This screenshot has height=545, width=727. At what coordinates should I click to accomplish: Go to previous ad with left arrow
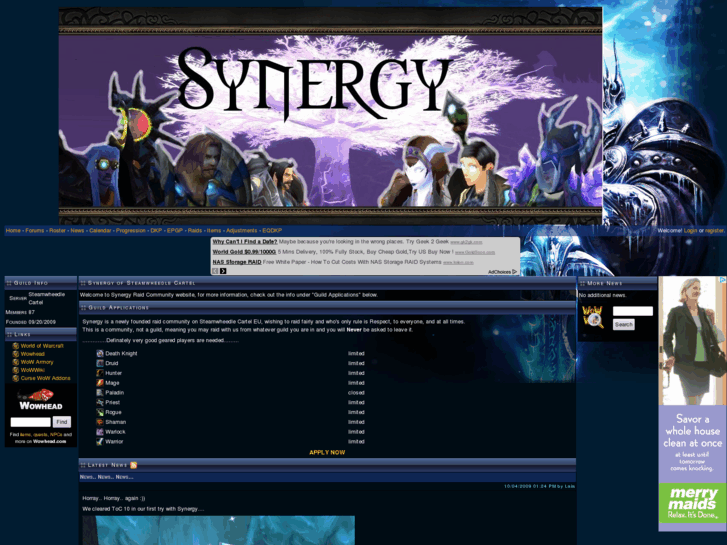(x=215, y=271)
